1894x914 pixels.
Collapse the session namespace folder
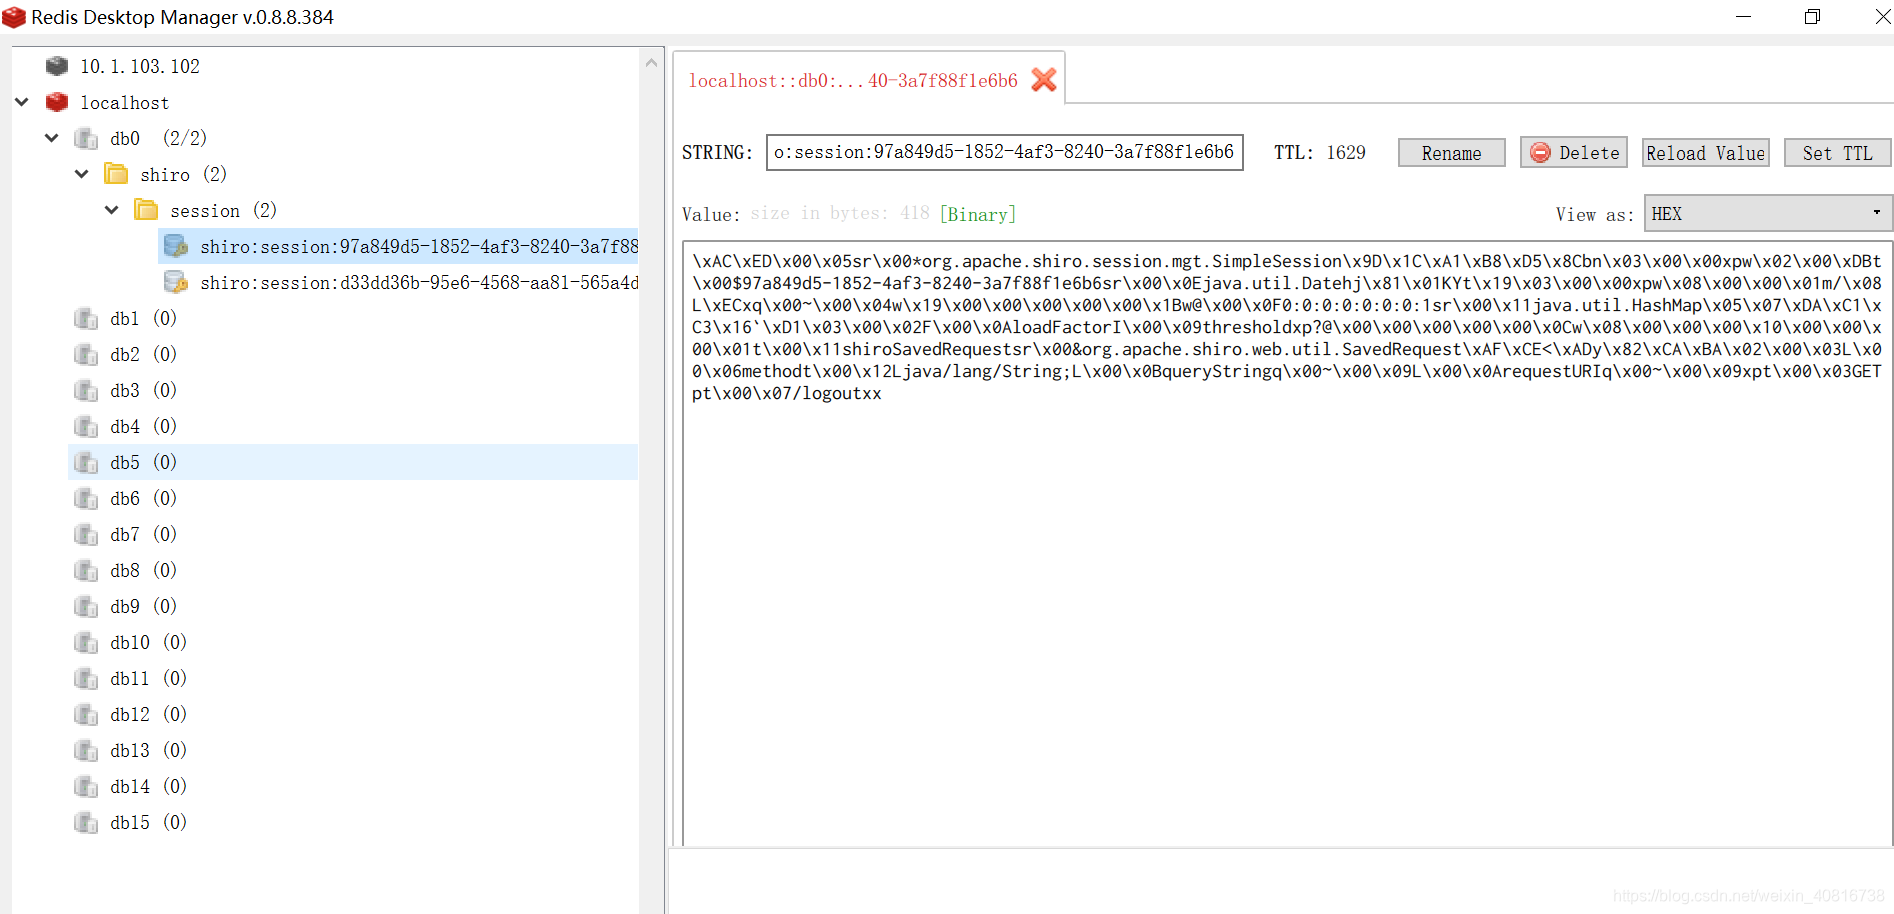click(112, 210)
